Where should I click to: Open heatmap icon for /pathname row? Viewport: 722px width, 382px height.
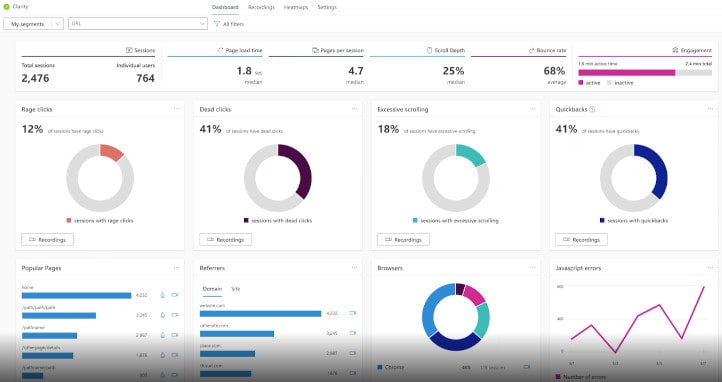click(163, 335)
